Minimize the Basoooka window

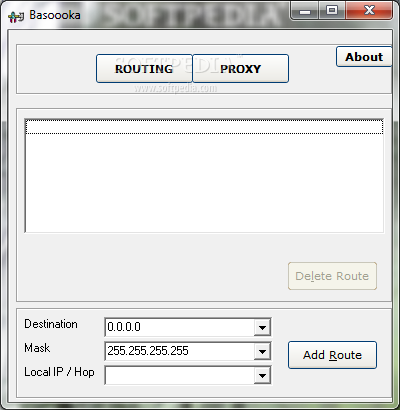coord(305,11)
